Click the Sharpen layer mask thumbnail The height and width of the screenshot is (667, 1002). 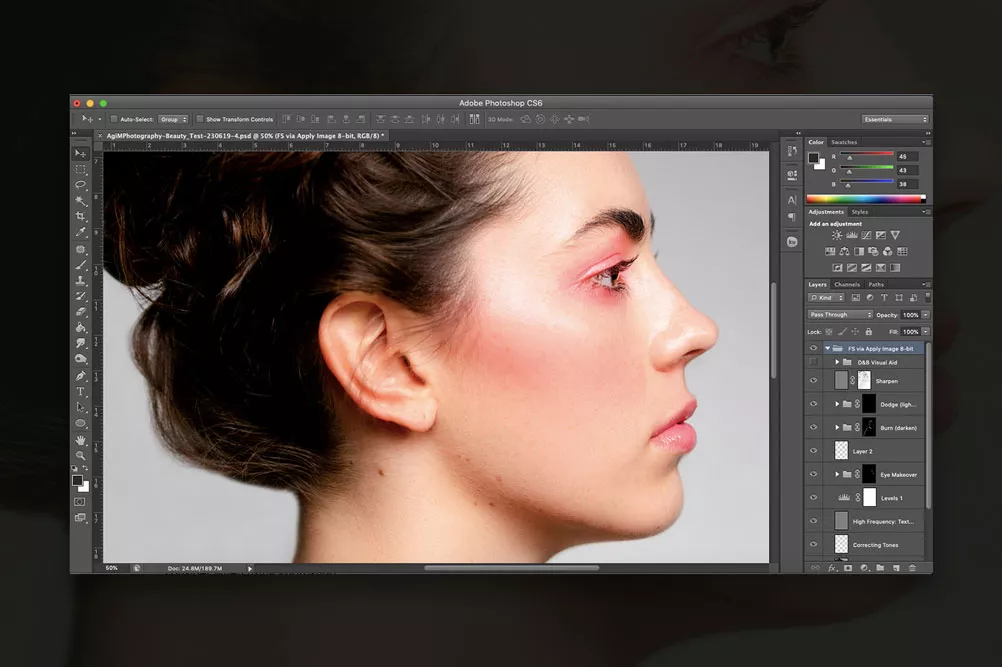click(863, 381)
